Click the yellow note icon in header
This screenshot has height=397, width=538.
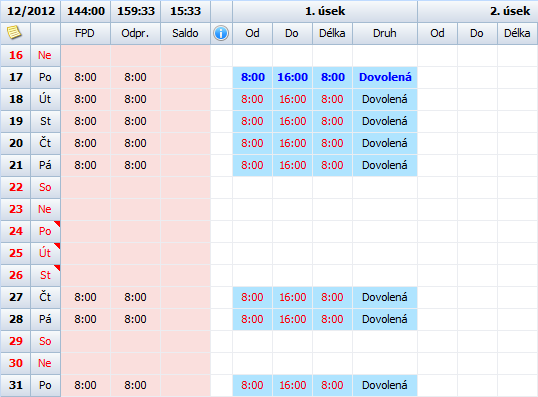14,33
